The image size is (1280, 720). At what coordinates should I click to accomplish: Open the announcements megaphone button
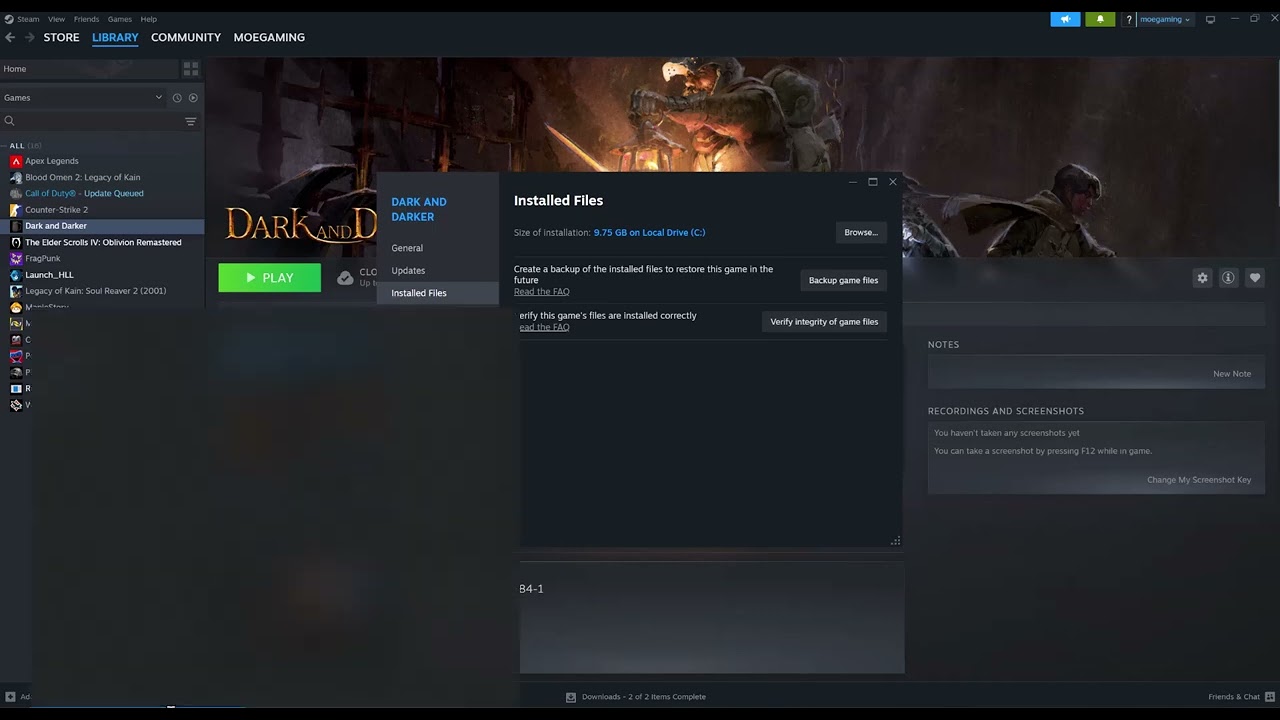click(1065, 19)
